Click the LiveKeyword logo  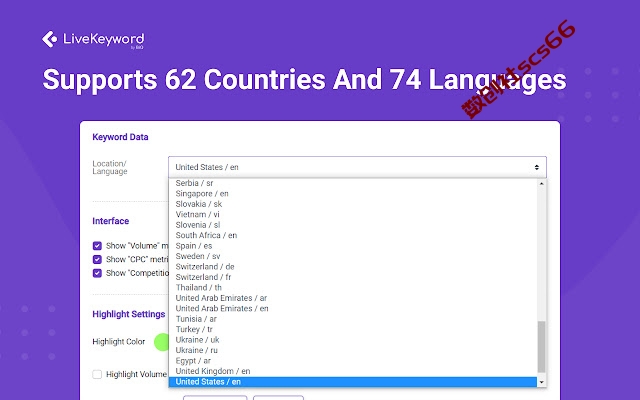coord(93,40)
